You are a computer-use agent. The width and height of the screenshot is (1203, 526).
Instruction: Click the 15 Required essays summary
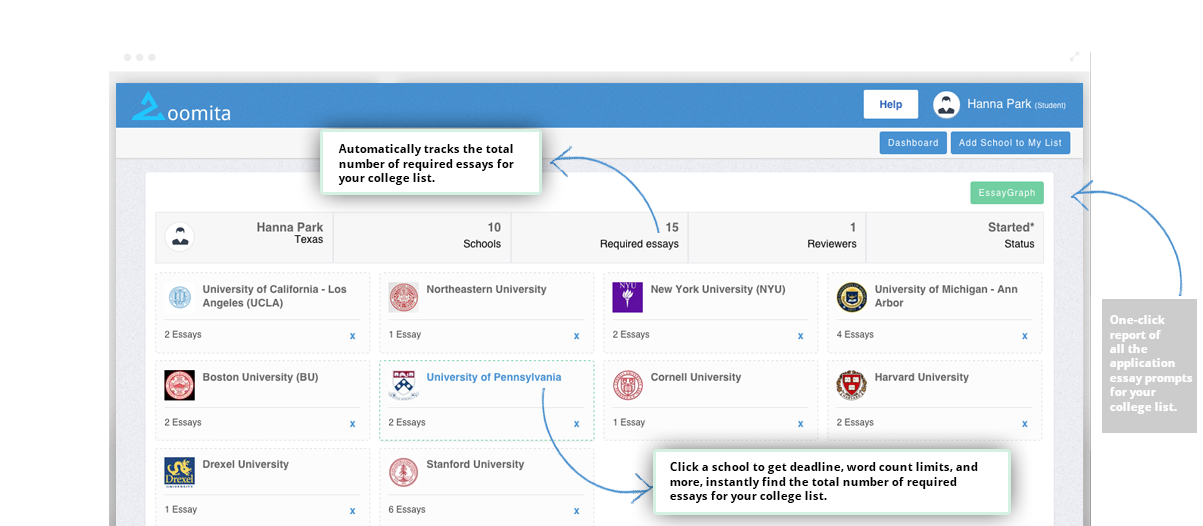tap(639, 236)
